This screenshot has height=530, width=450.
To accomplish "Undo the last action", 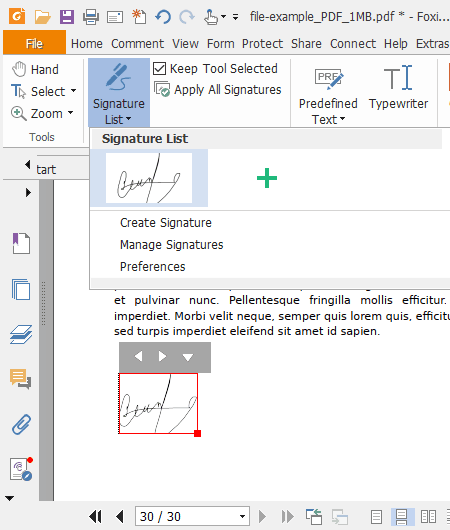I will pos(163,17).
